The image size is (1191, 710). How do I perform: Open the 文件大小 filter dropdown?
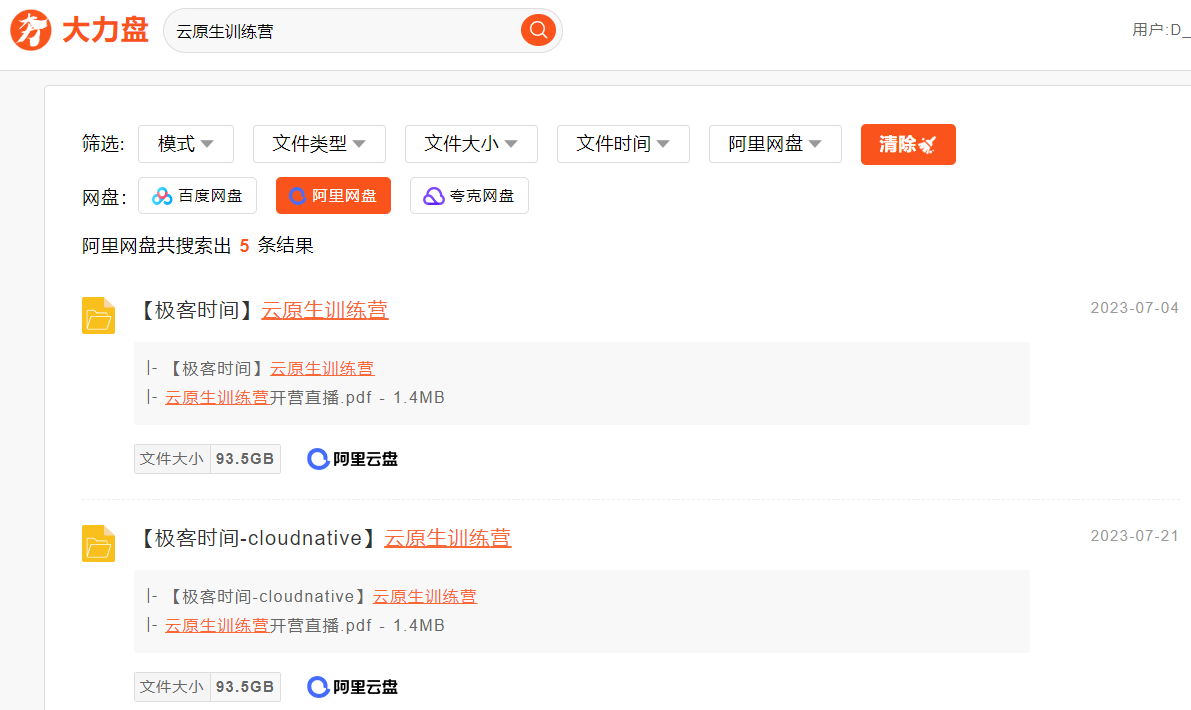[471, 144]
